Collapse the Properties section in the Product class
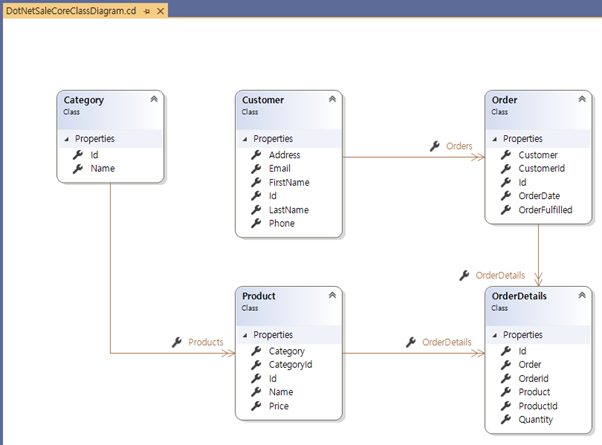 pos(246,335)
